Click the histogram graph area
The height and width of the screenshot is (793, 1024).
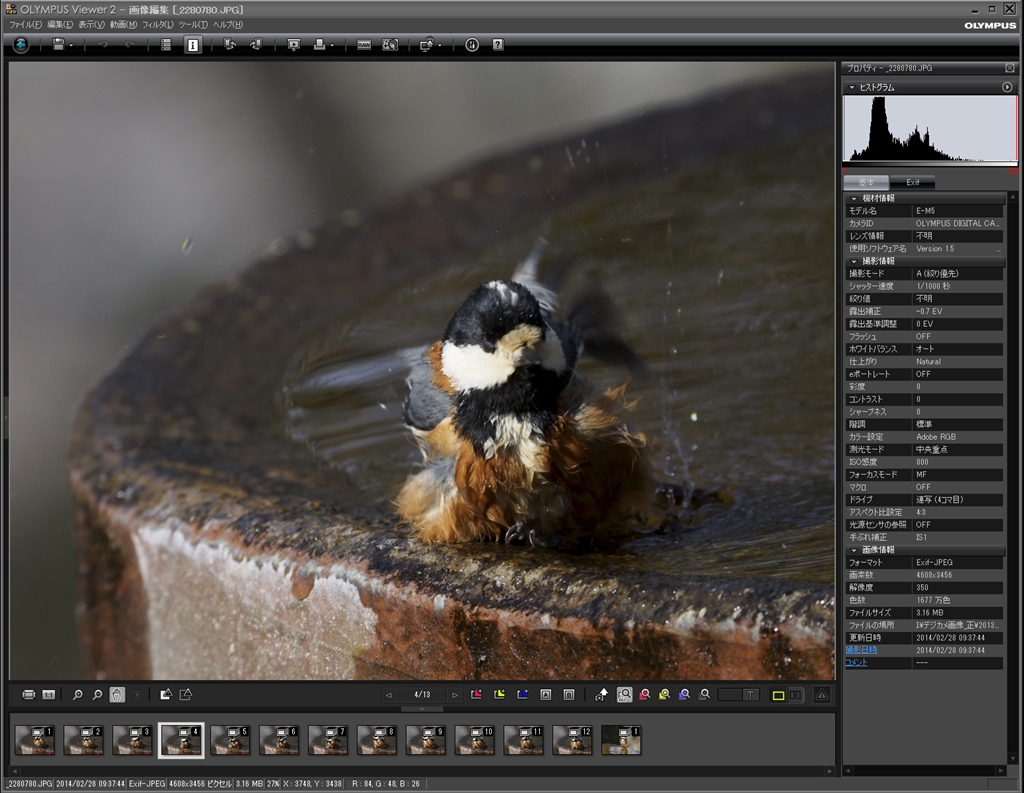929,129
